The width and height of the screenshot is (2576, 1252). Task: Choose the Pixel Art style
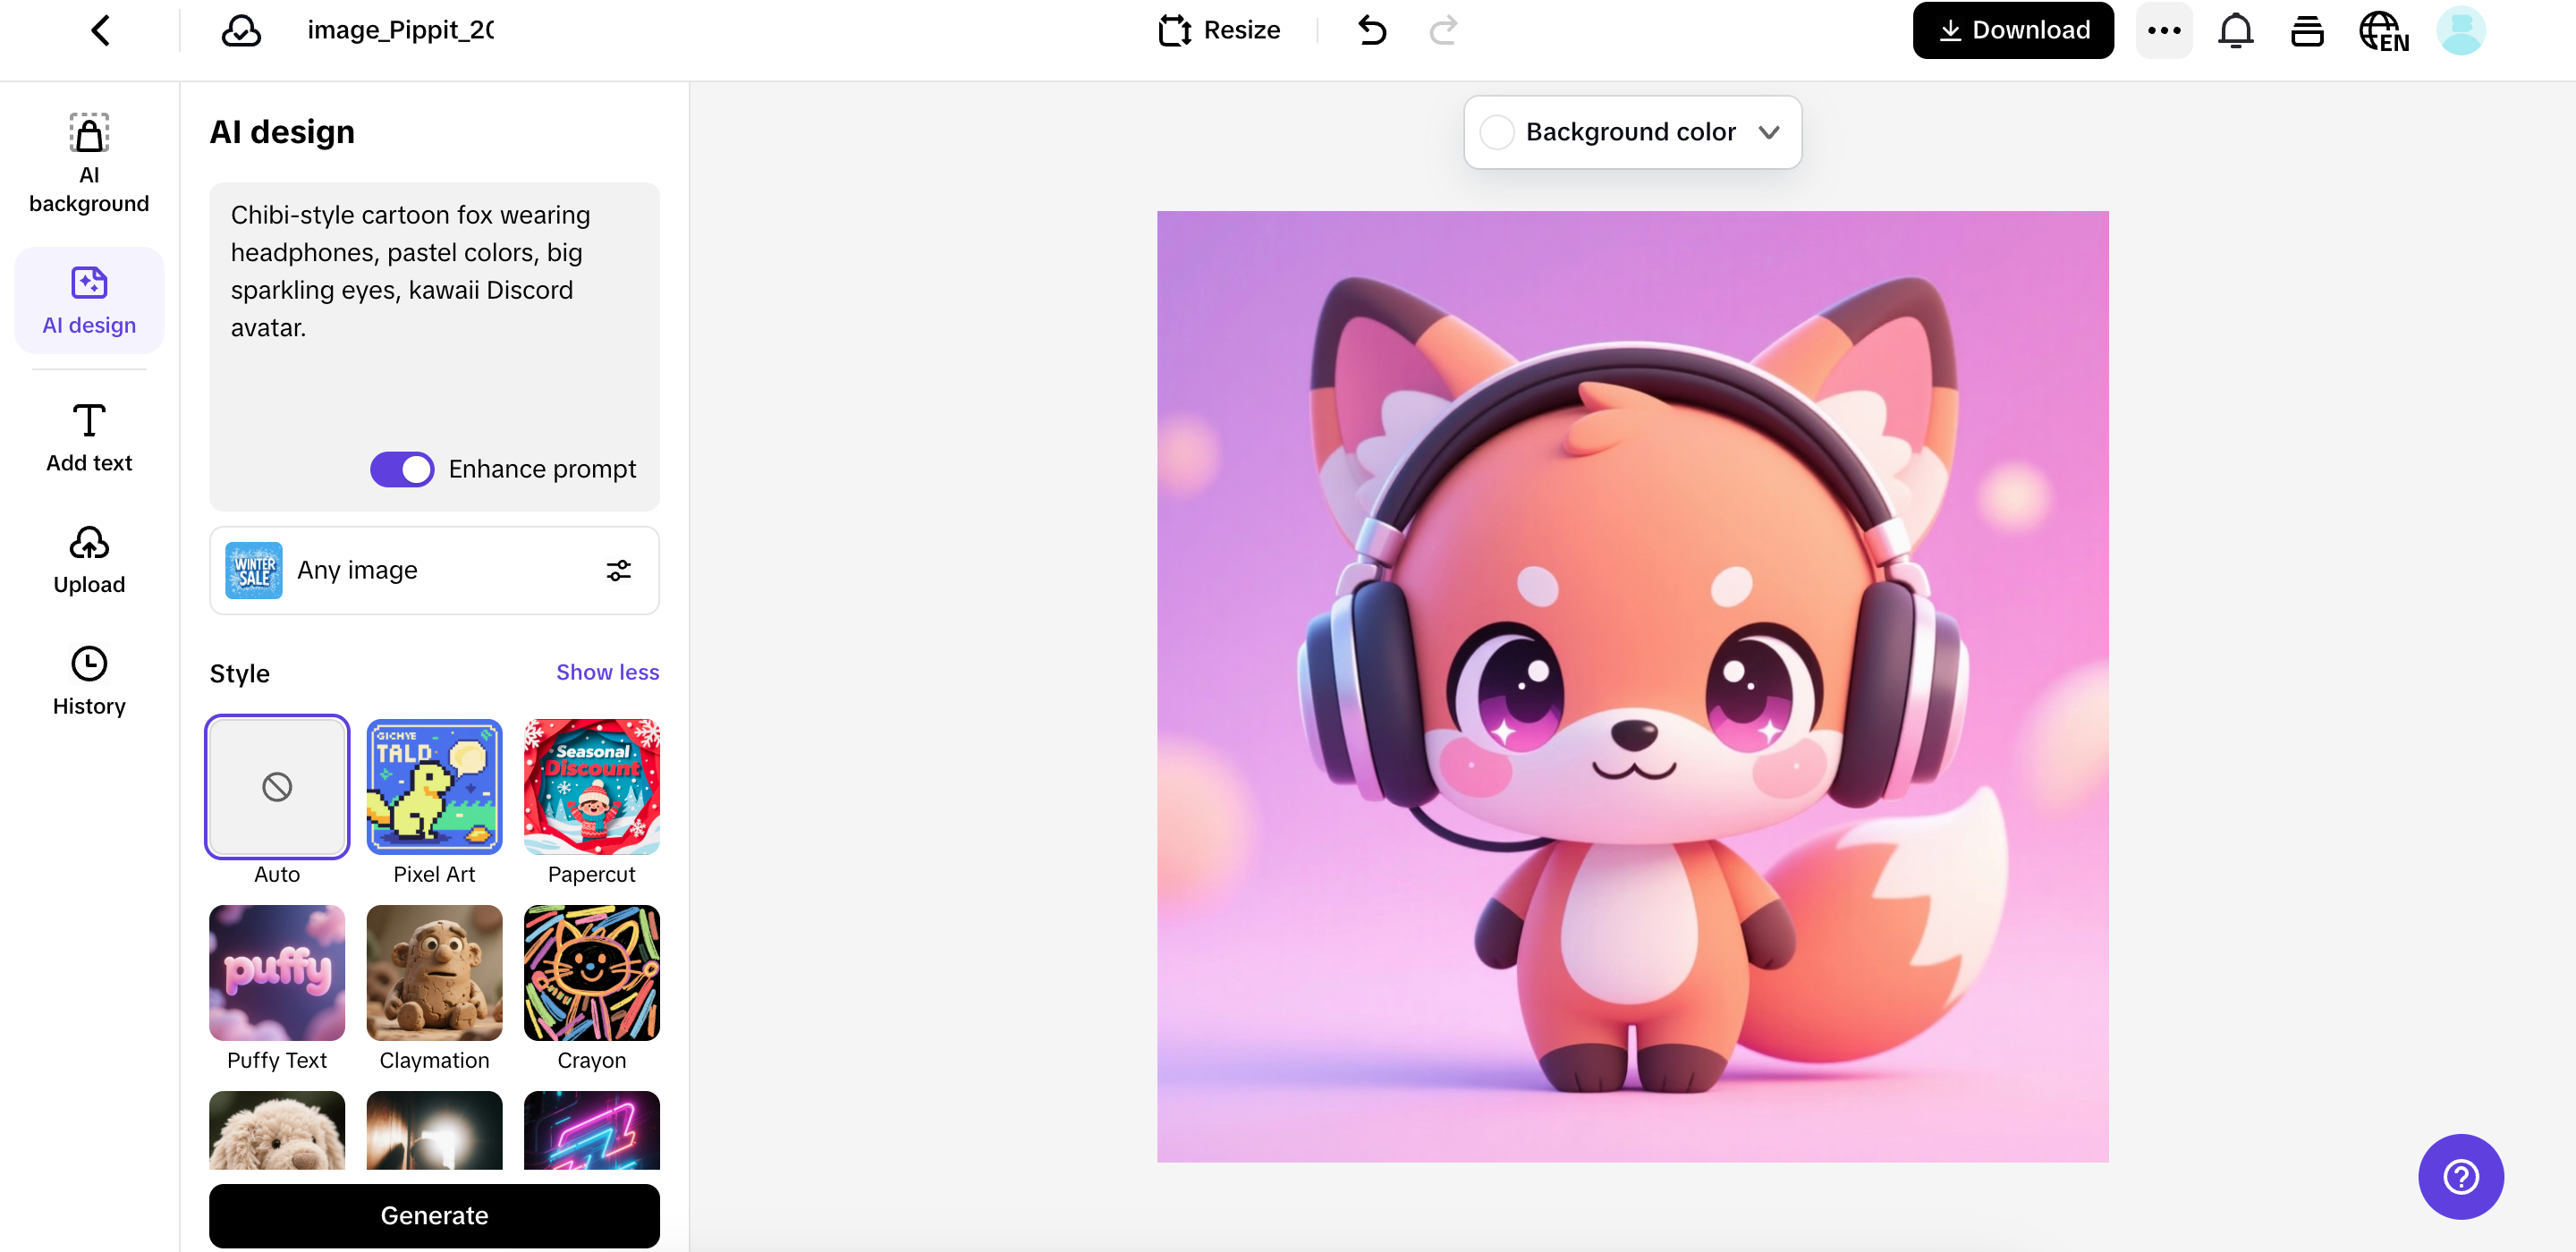pos(433,787)
